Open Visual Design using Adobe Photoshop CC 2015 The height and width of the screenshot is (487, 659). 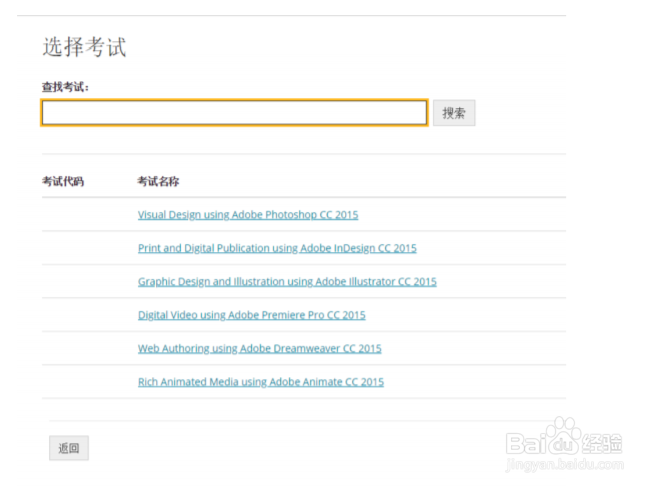tap(248, 215)
